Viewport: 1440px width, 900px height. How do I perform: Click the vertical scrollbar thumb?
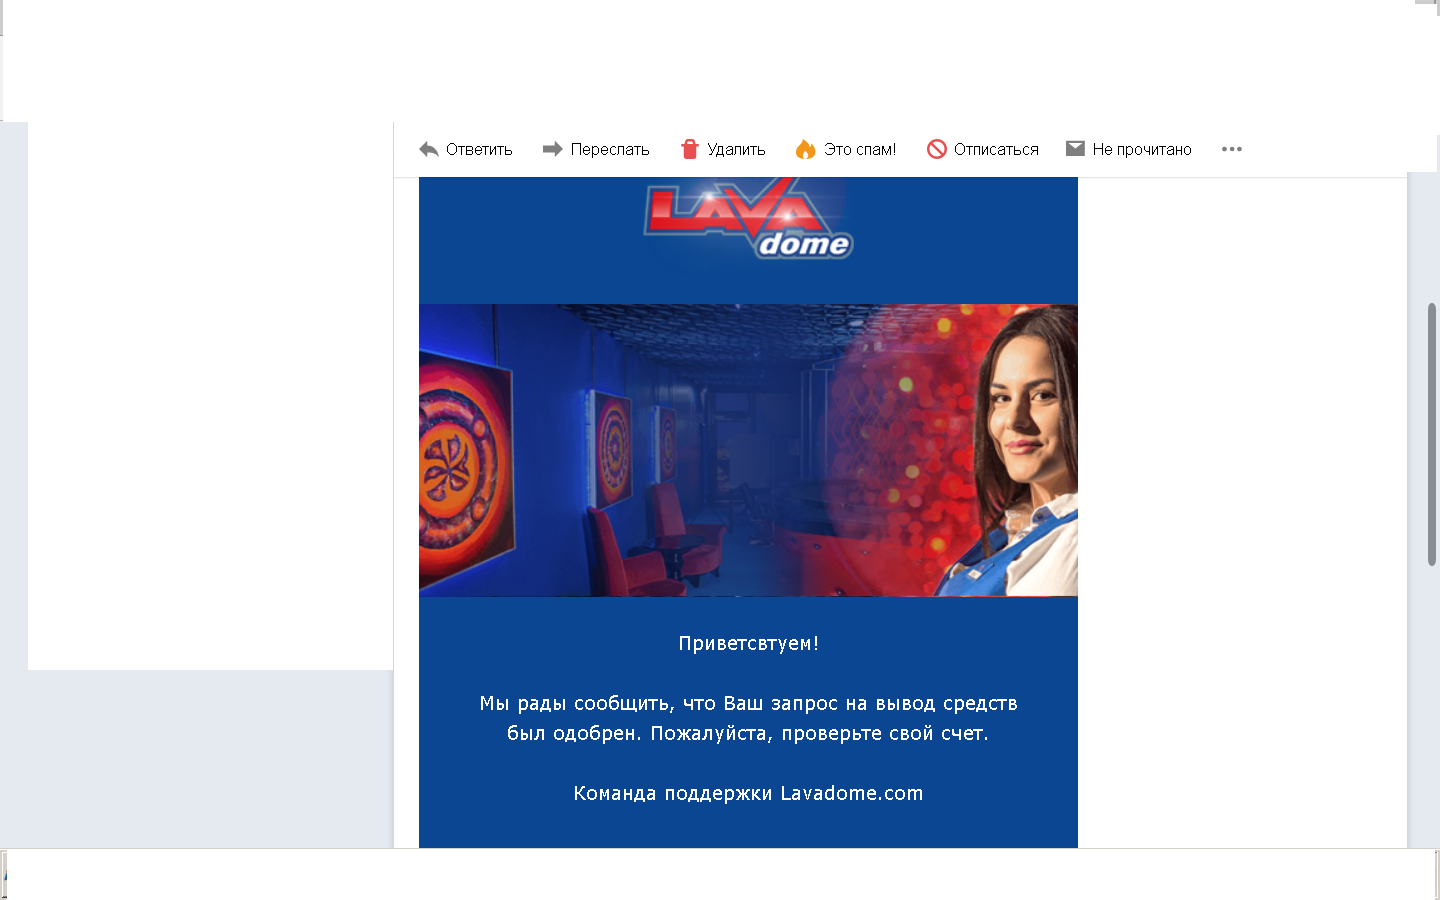(1432, 433)
